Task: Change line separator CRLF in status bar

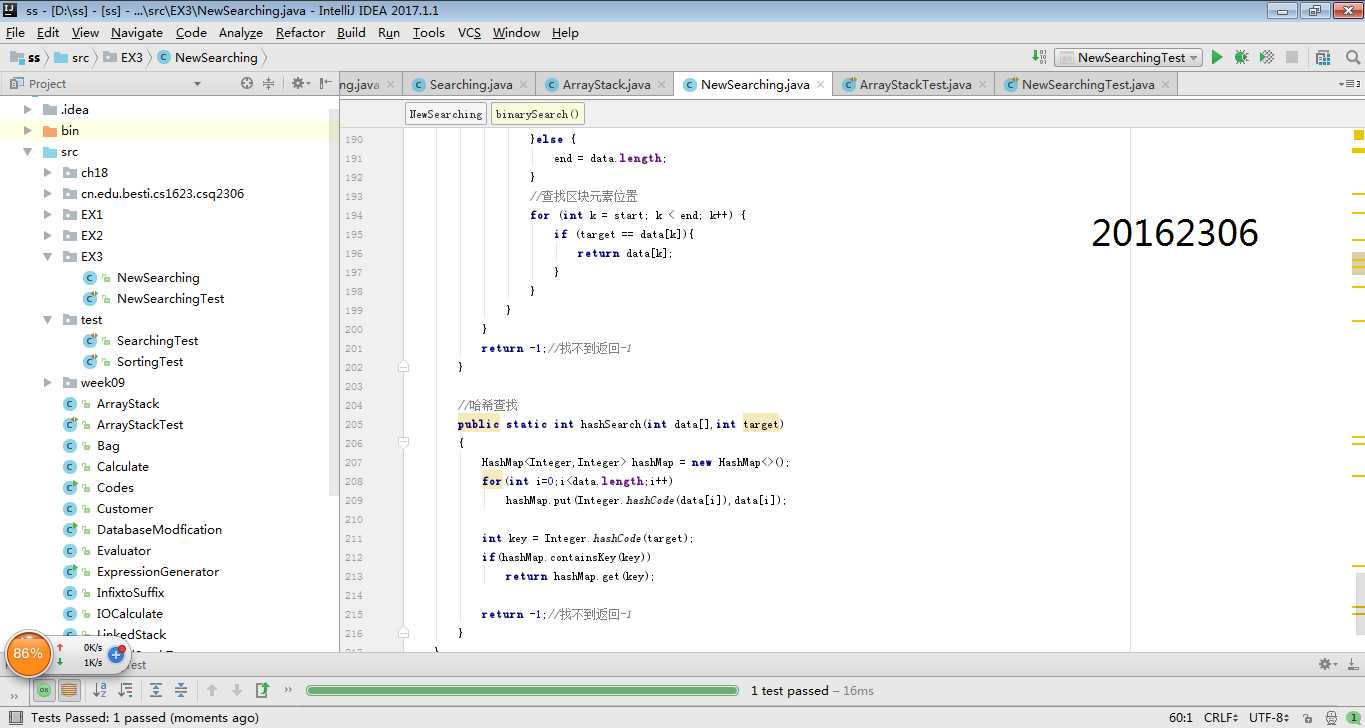Action: click(x=1221, y=717)
